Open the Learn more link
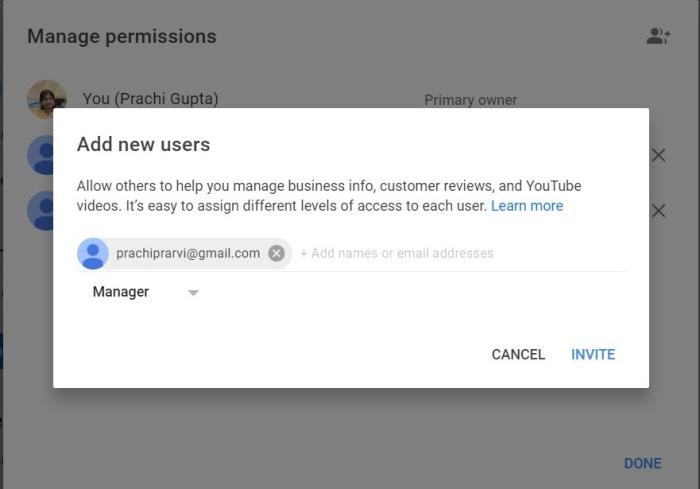Image resolution: width=700 pixels, height=489 pixels. click(527, 206)
